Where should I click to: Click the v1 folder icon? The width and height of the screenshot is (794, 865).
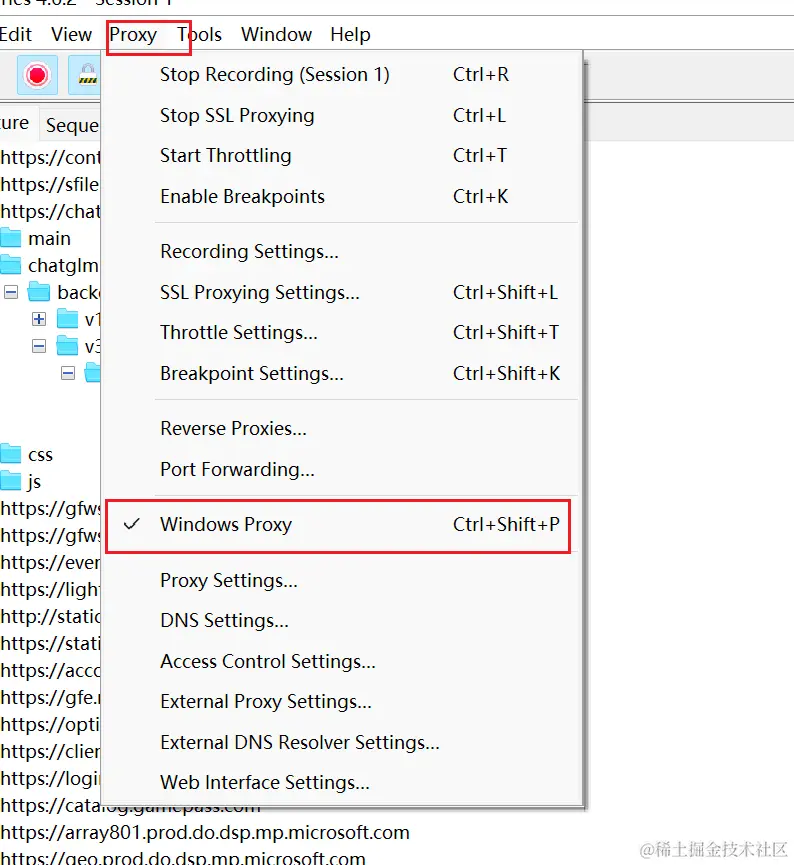tap(67, 319)
